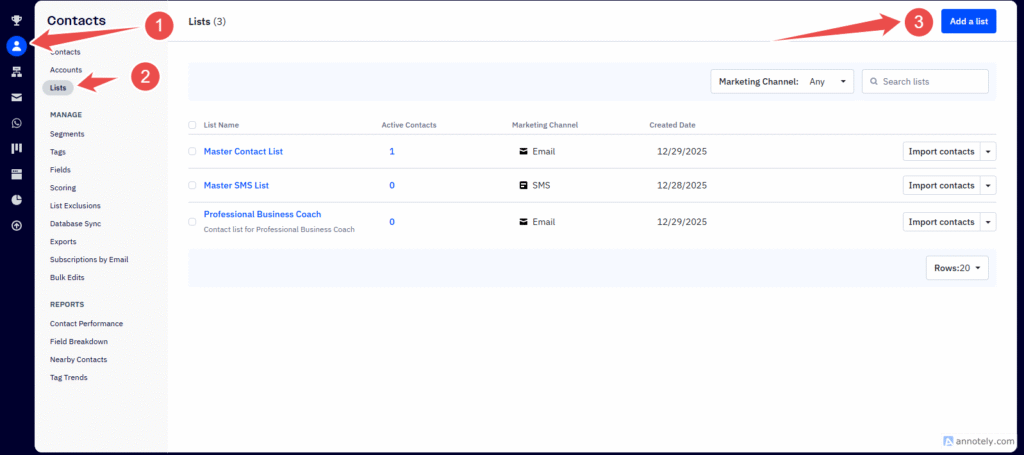
Task: Expand the Rows:20 page size dropdown
Action: pyautogui.click(x=958, y=268)
